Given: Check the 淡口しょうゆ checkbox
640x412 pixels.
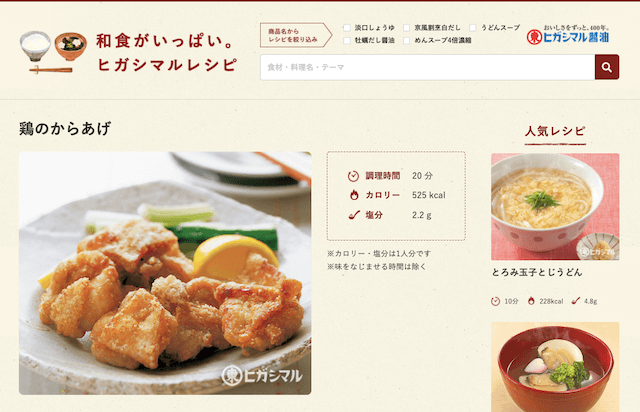Looking at the screenshot, I should click(347, 28).
